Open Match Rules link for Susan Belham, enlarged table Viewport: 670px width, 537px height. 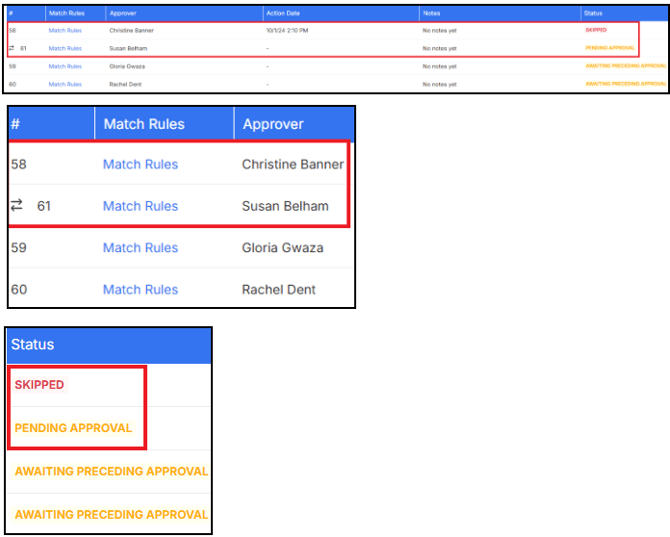[140, 206]
